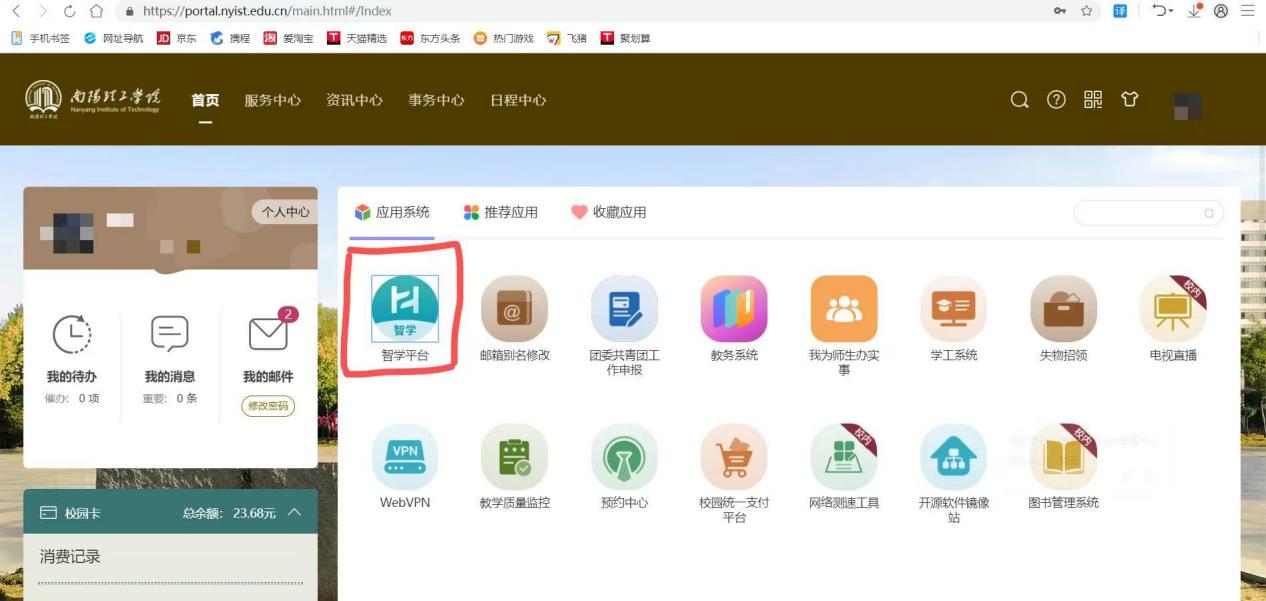The image size is (1266, 601).
Task: Open 服务中心 in the top navigation
Action: [272, 100]
